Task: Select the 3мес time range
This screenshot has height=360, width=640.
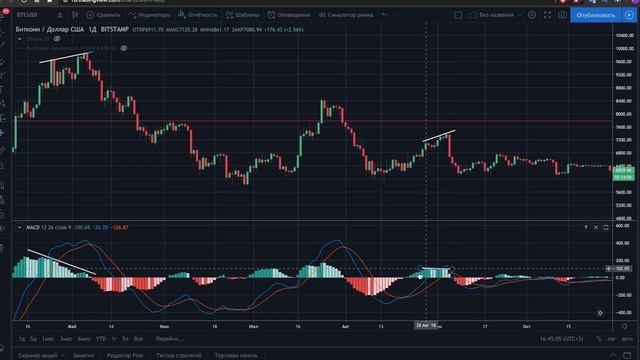Action: point(66,339)
